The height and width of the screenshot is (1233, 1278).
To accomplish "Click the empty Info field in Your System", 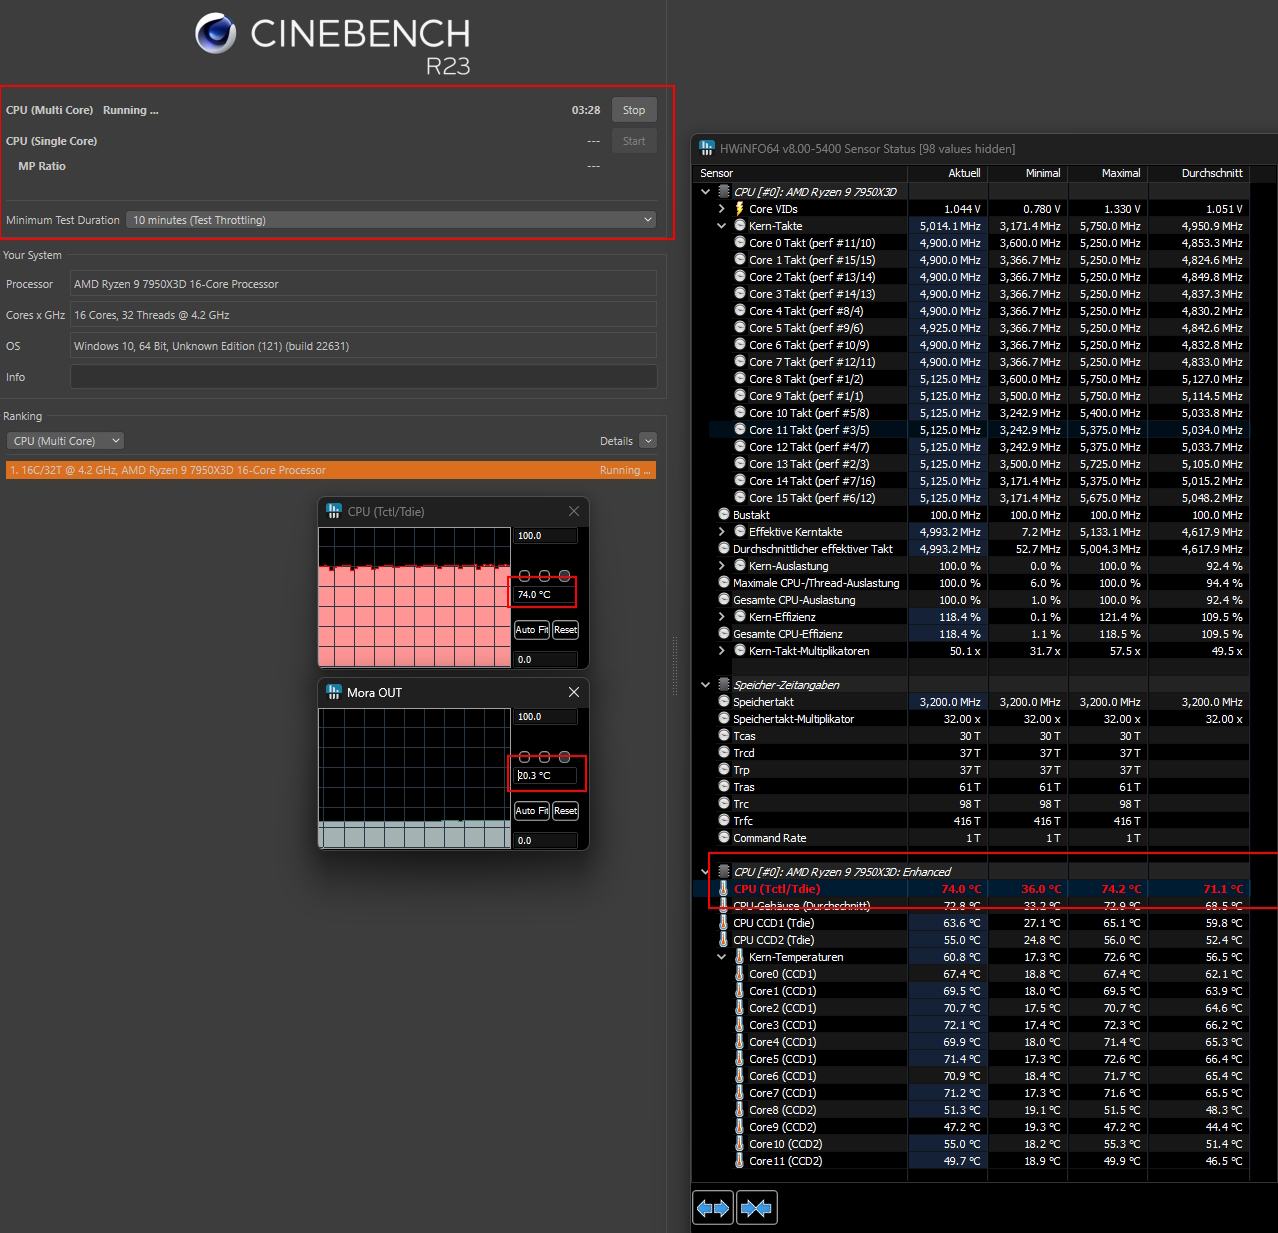I will 363,377.
